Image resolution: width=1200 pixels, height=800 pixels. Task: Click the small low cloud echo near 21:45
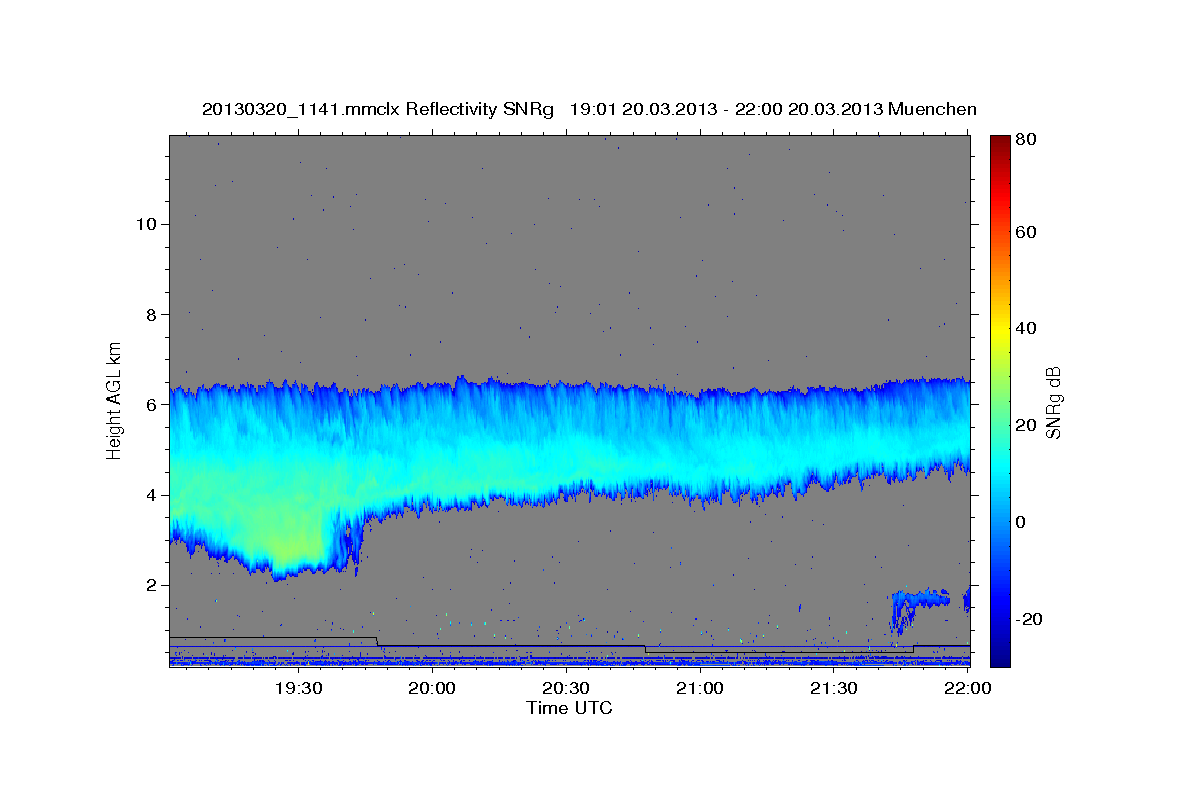pos(919,606)
